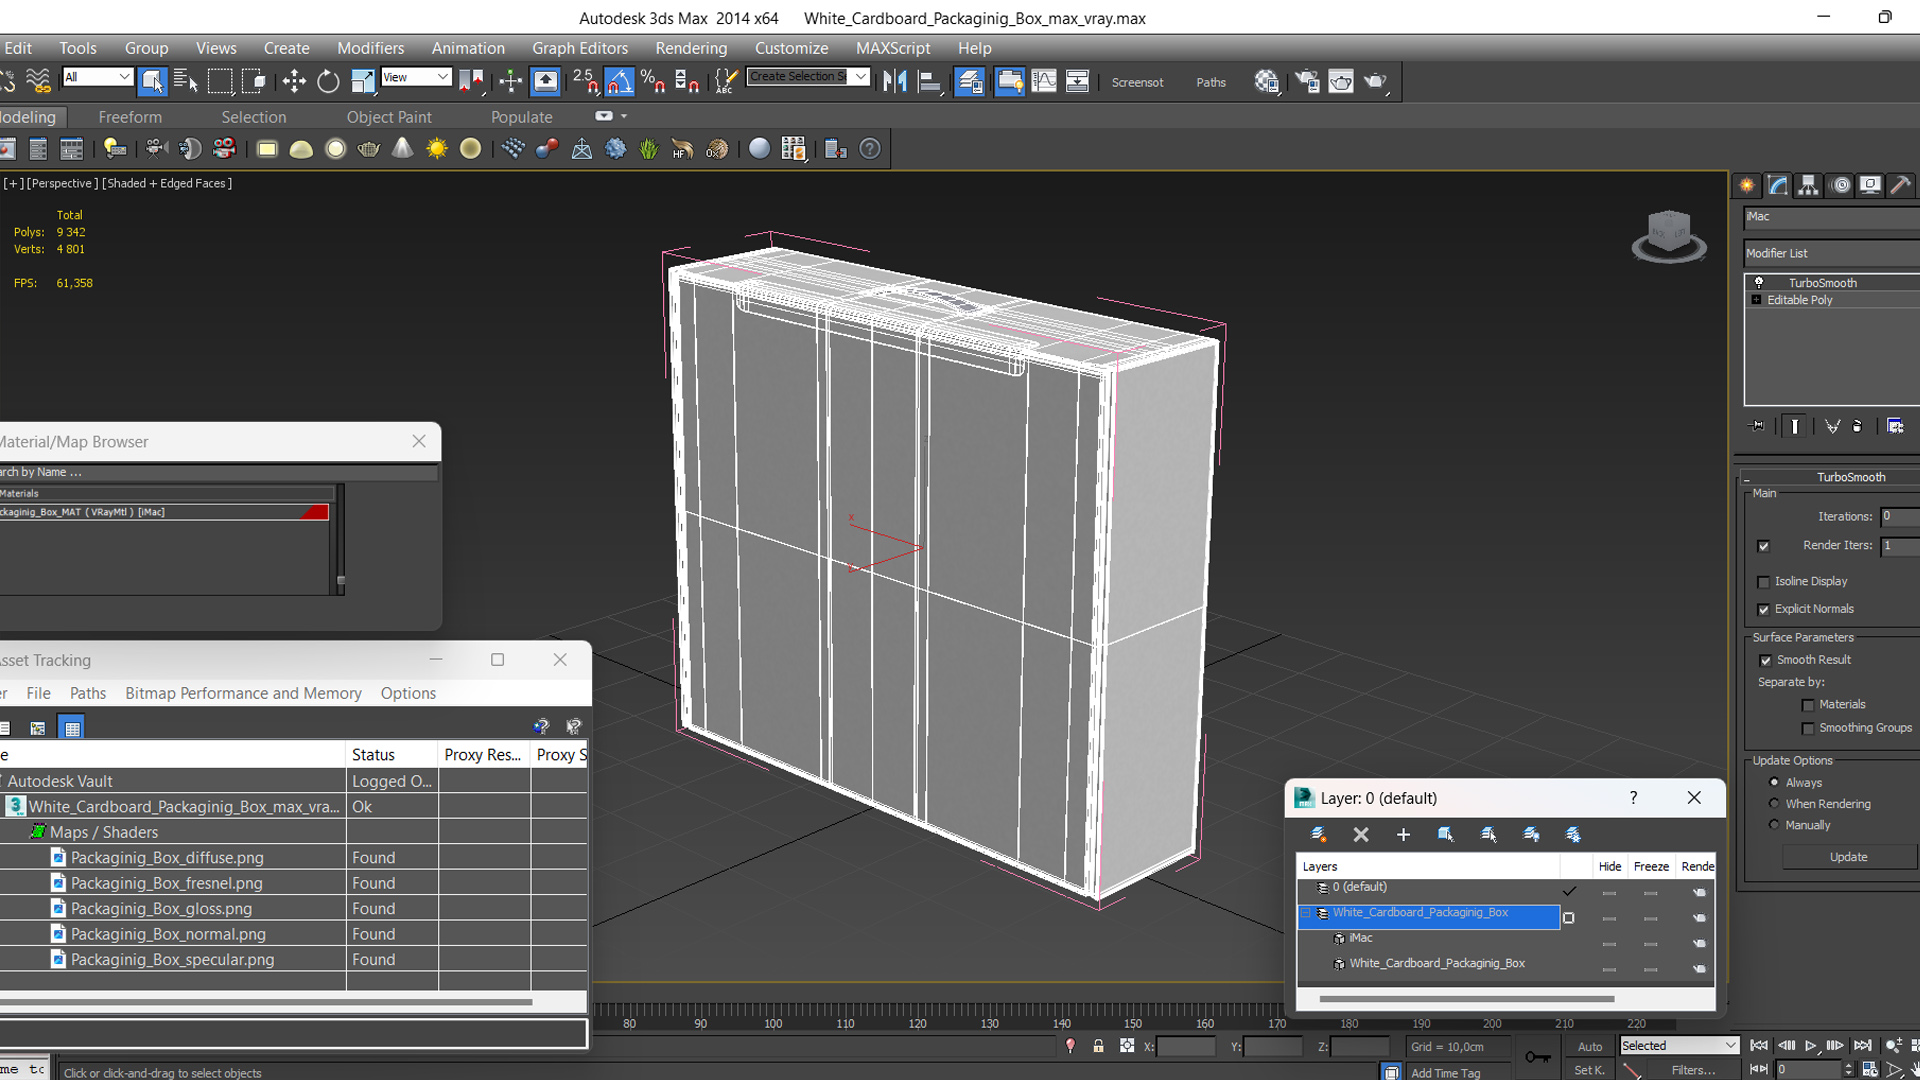Click the Update button in TurboSmooth
This screenshot has height=1080, width=1920.
1848,857
